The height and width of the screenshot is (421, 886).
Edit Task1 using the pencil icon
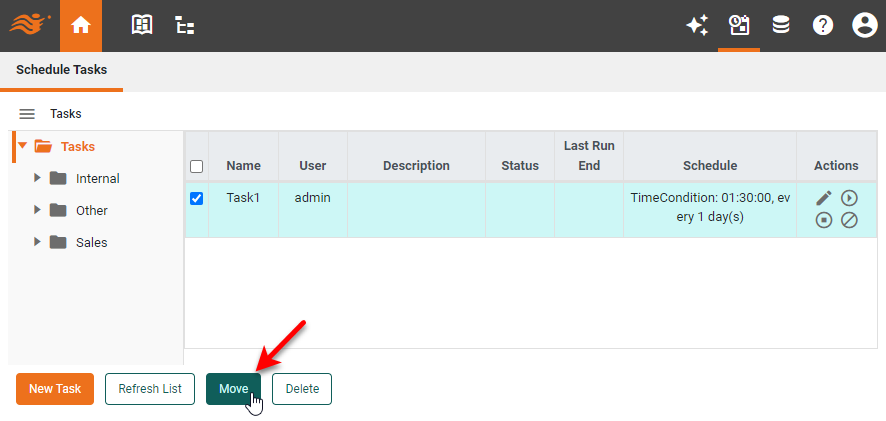(824, 198)
